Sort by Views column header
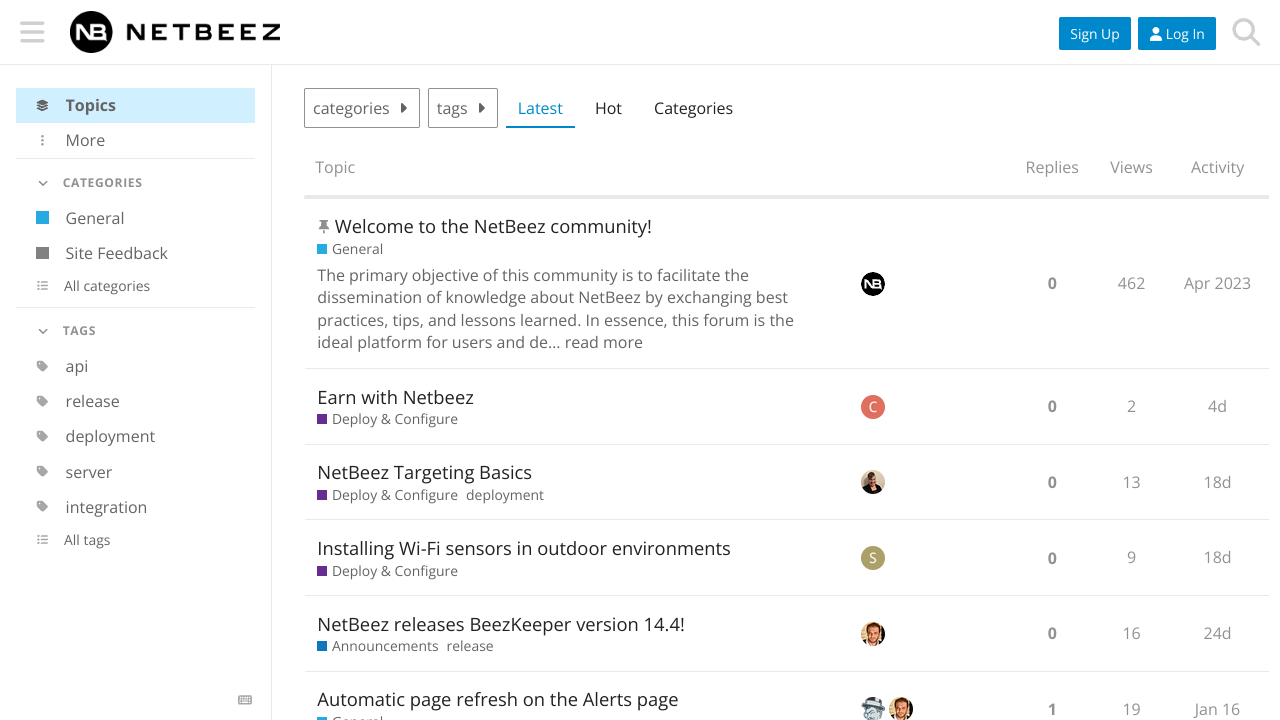This screenshot has height=720, width=1280. coord(1131,167)
